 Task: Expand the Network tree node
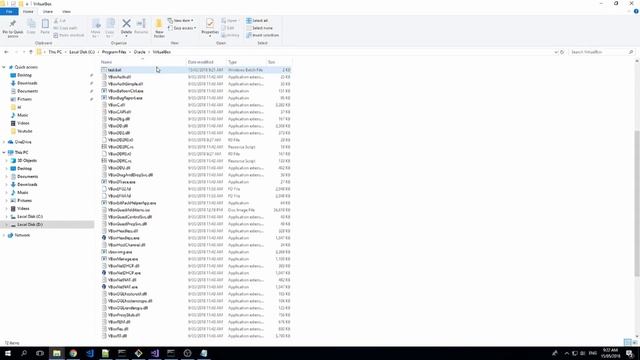click(x=4, y=235)
